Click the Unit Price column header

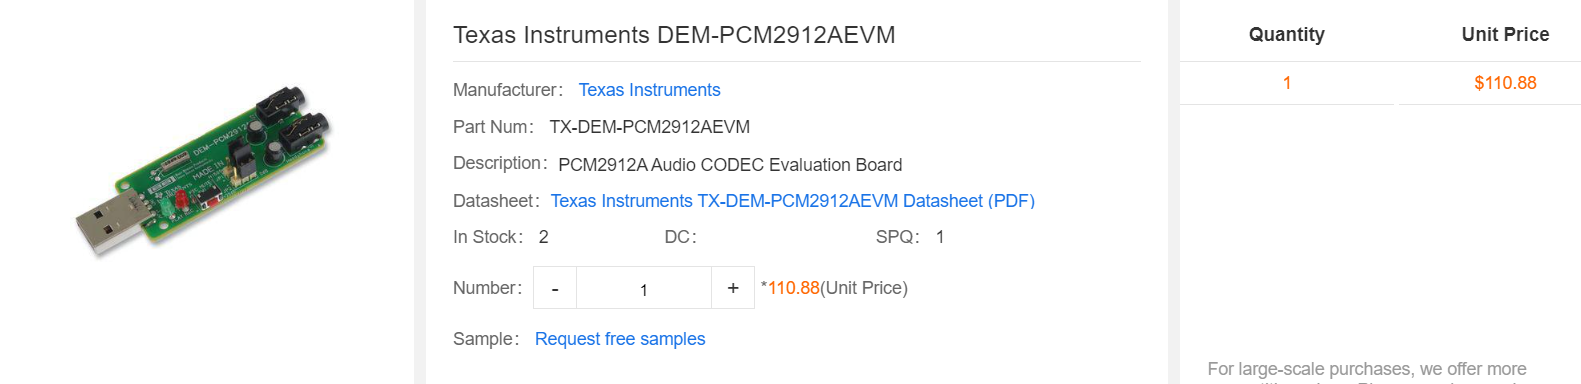1505,35
